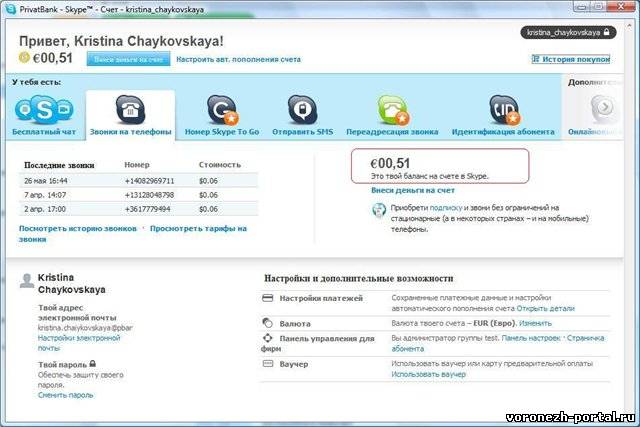This screenshot has width=640, height=427.
Task: Click the Ваучер ticket icon
Action: pyautogui.click(x=267, y=363)
